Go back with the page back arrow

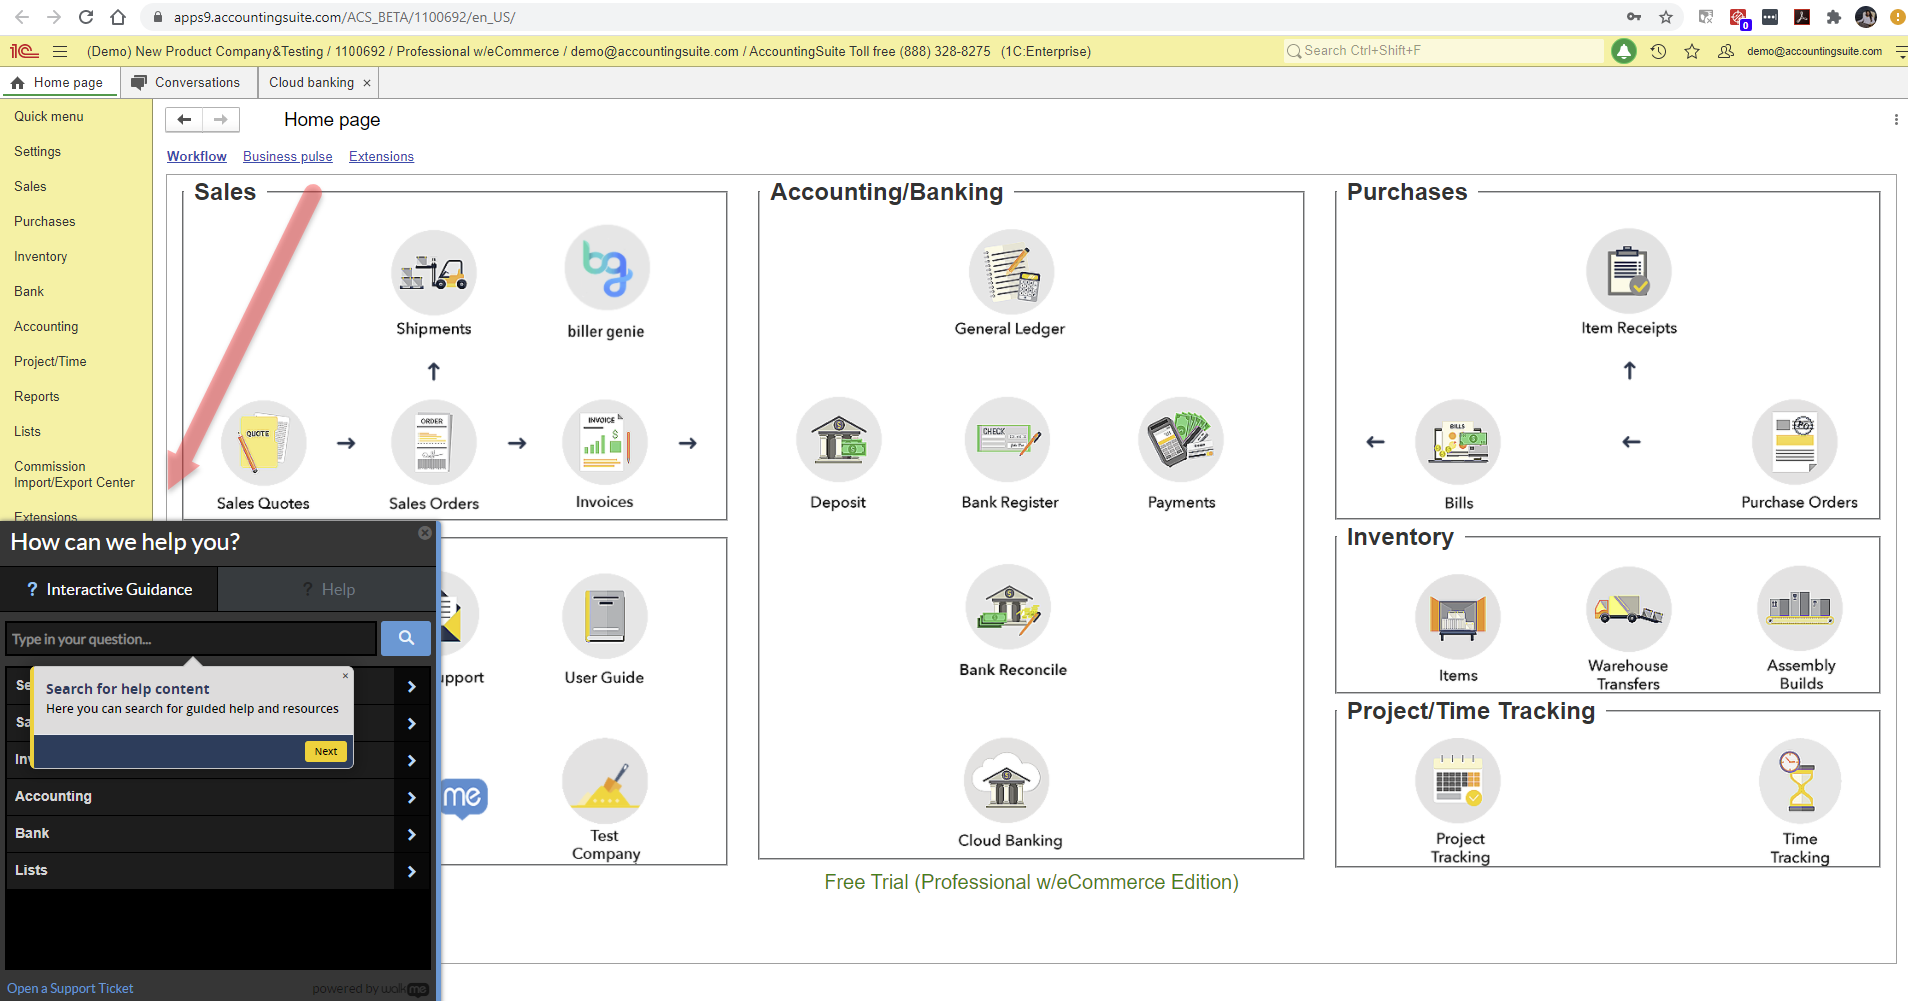[184, 120]
